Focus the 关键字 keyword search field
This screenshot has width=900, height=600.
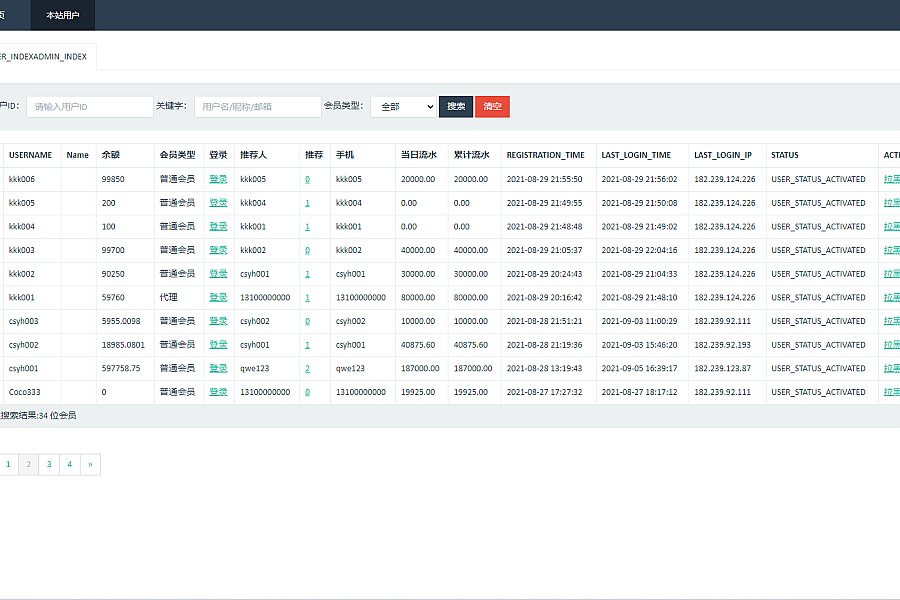pyautogui.click(x=257, y=106)
